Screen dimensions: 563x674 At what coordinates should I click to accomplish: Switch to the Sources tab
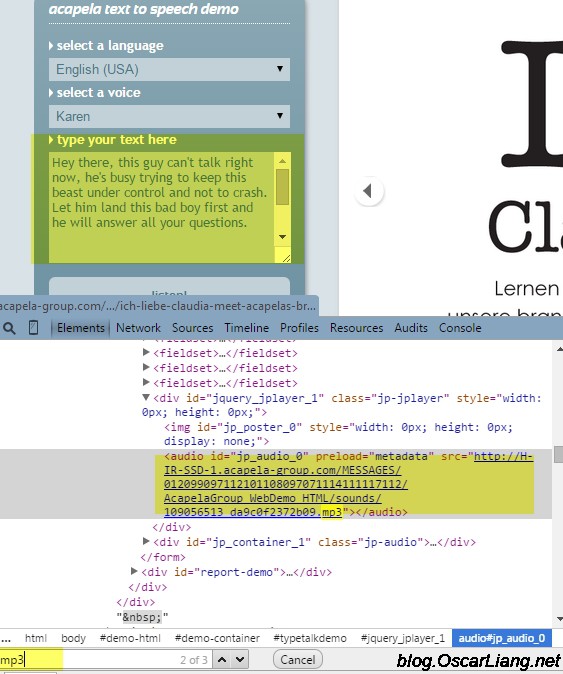(x=193, y=328)
